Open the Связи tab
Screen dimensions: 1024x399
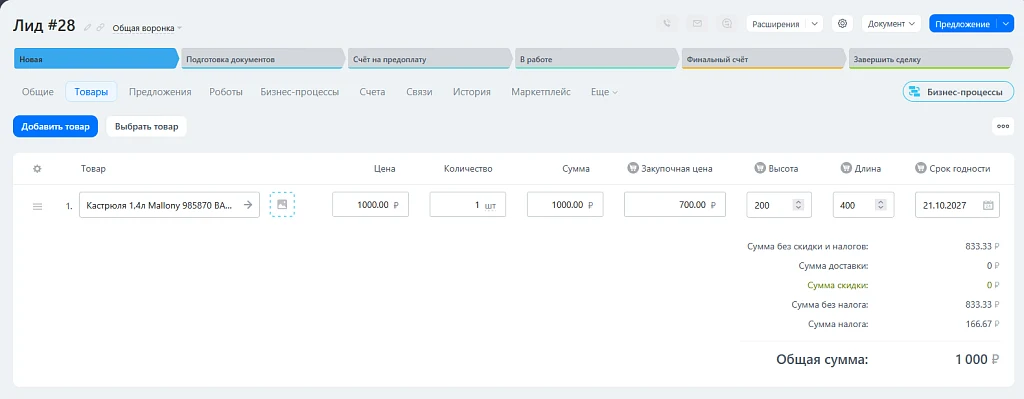point(419,92)
